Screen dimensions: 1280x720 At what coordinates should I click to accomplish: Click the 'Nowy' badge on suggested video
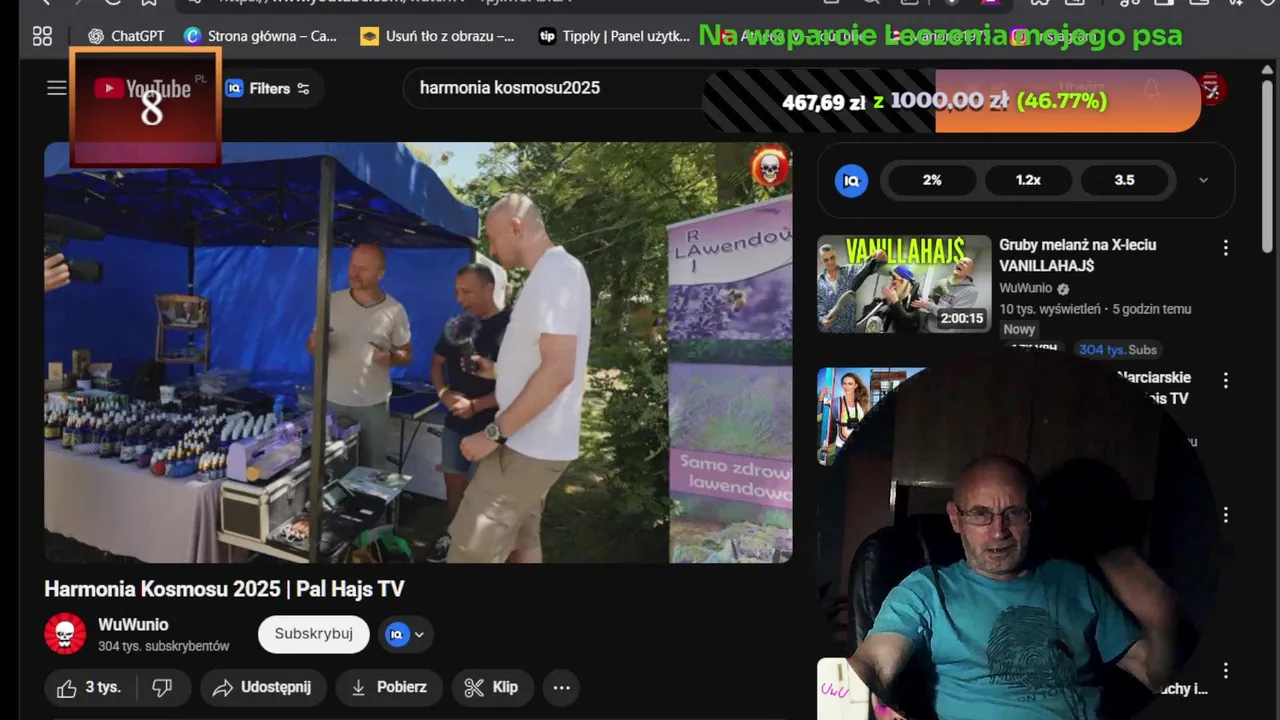coord(1019,329)
